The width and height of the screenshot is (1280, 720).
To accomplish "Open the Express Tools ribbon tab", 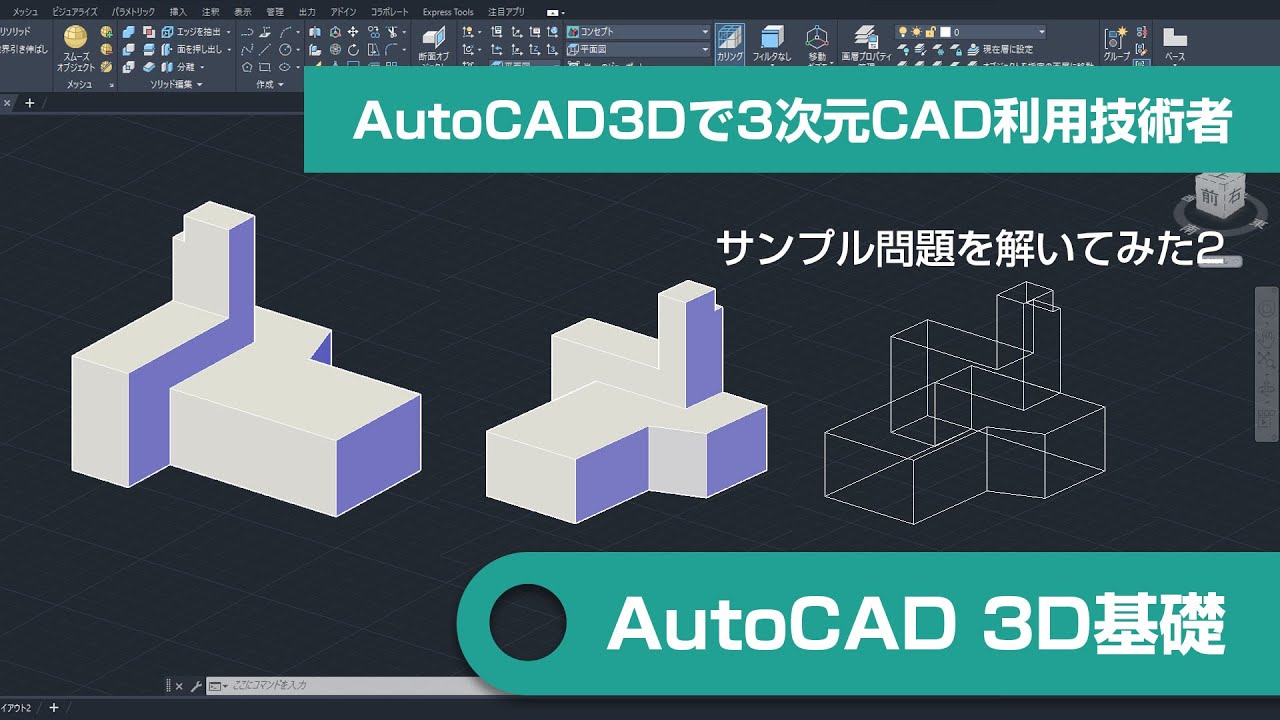I will pyautogui.click(x=448, y=12).
